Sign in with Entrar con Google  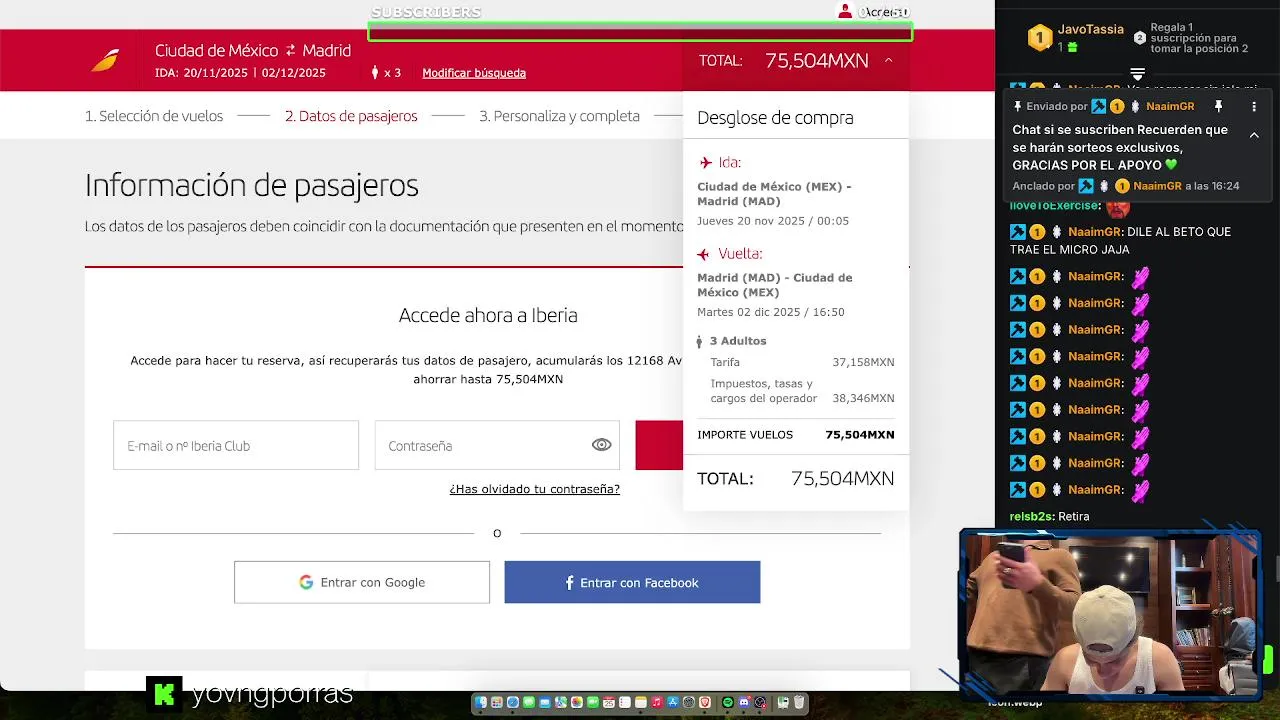[x=362, y=582]
